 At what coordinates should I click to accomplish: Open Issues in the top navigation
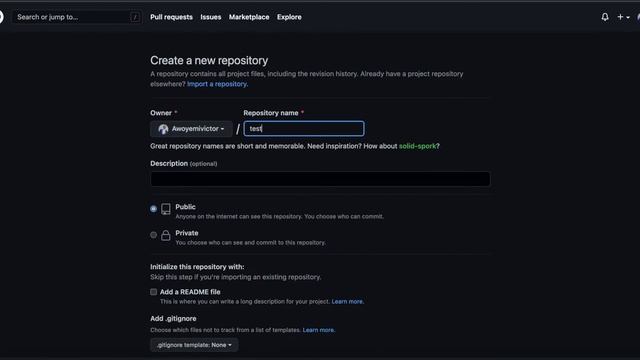pyautogui.click(x=211, y=17)
